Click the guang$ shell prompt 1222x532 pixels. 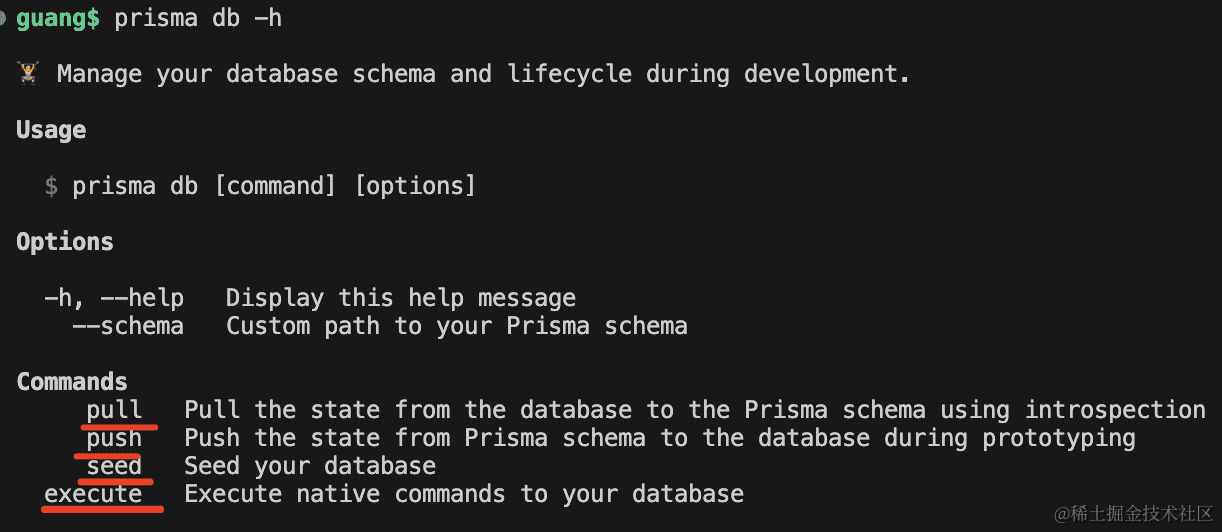tap(58, 18)
